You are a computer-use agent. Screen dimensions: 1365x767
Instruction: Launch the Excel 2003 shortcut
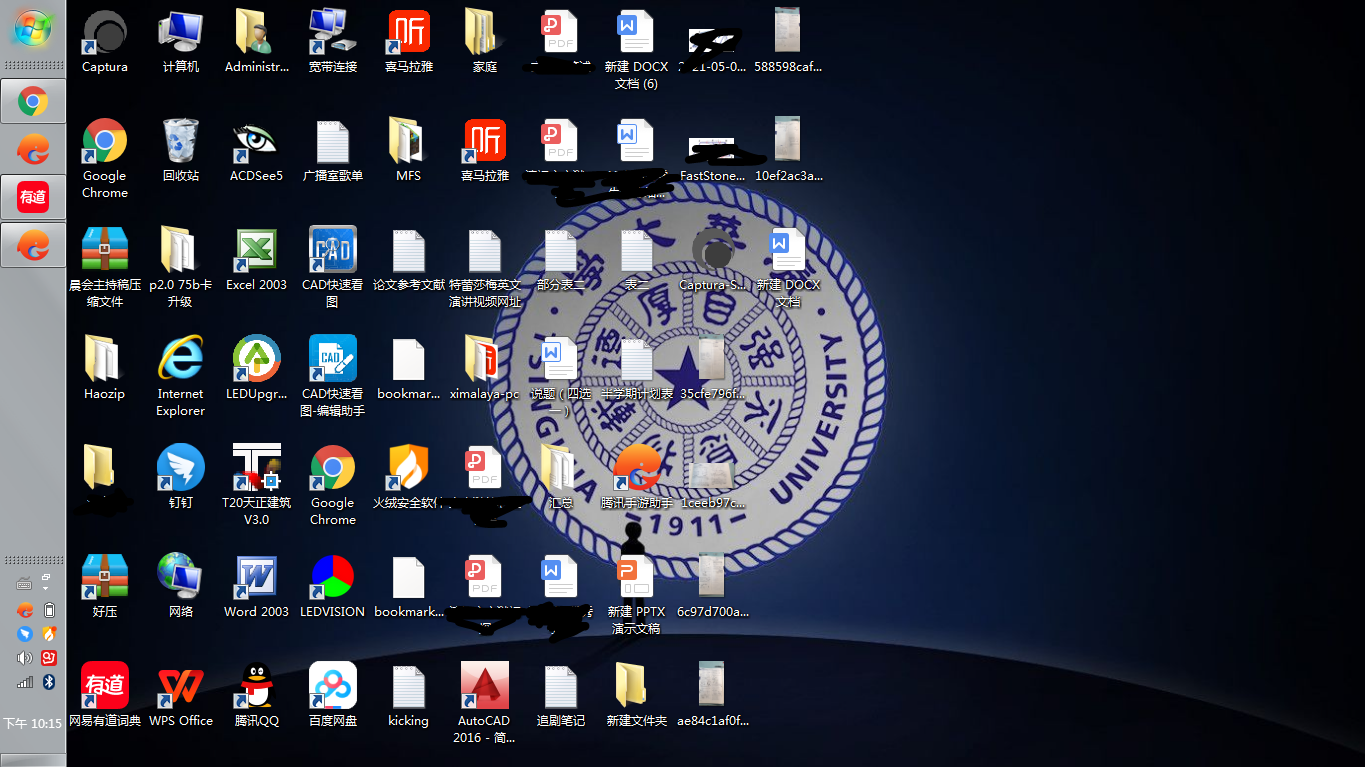[x=257, y=260]
